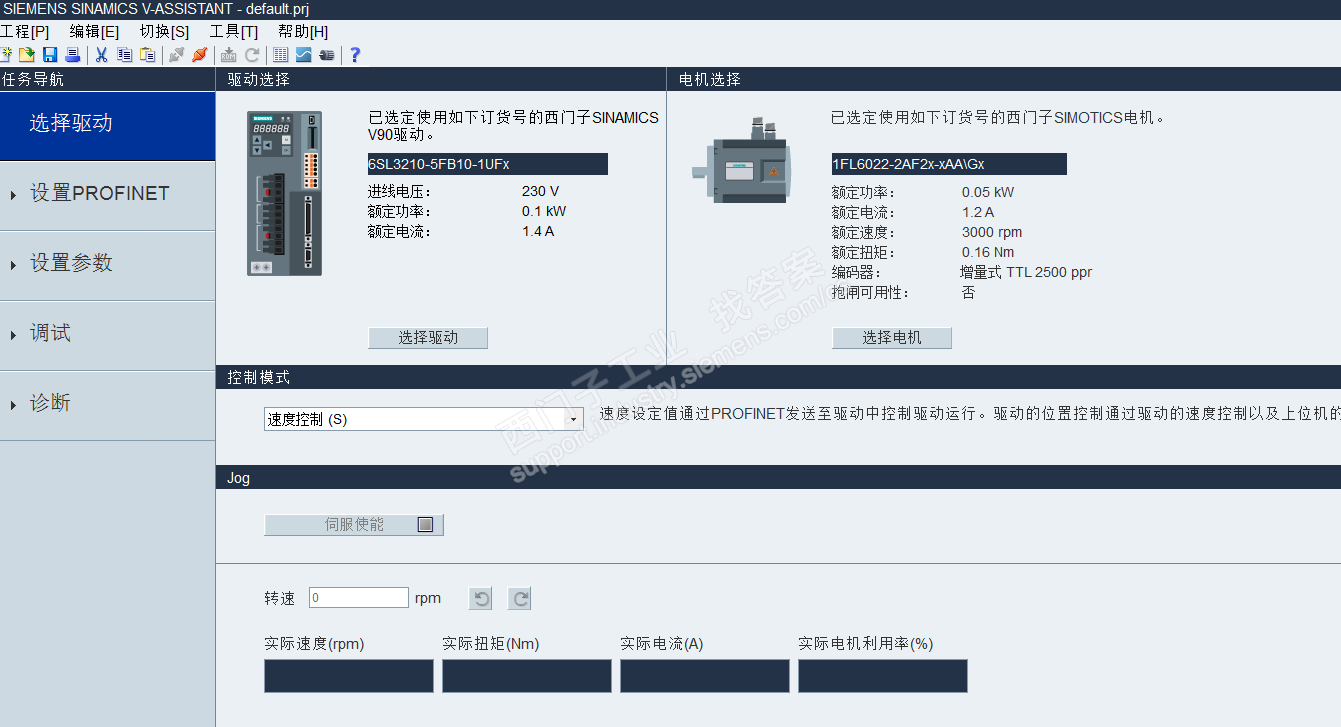1341x727 pixels.
Task: Open an existing project with folder icon
Action: point(27,55)
